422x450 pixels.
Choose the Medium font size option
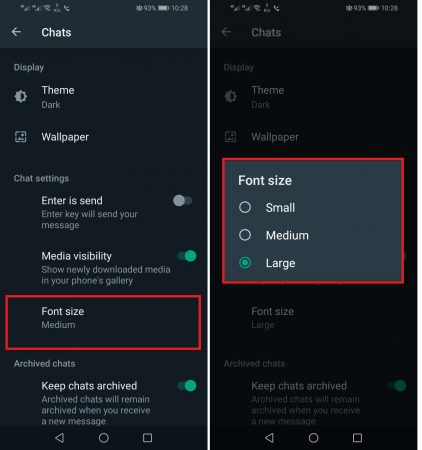pos(274,235)
